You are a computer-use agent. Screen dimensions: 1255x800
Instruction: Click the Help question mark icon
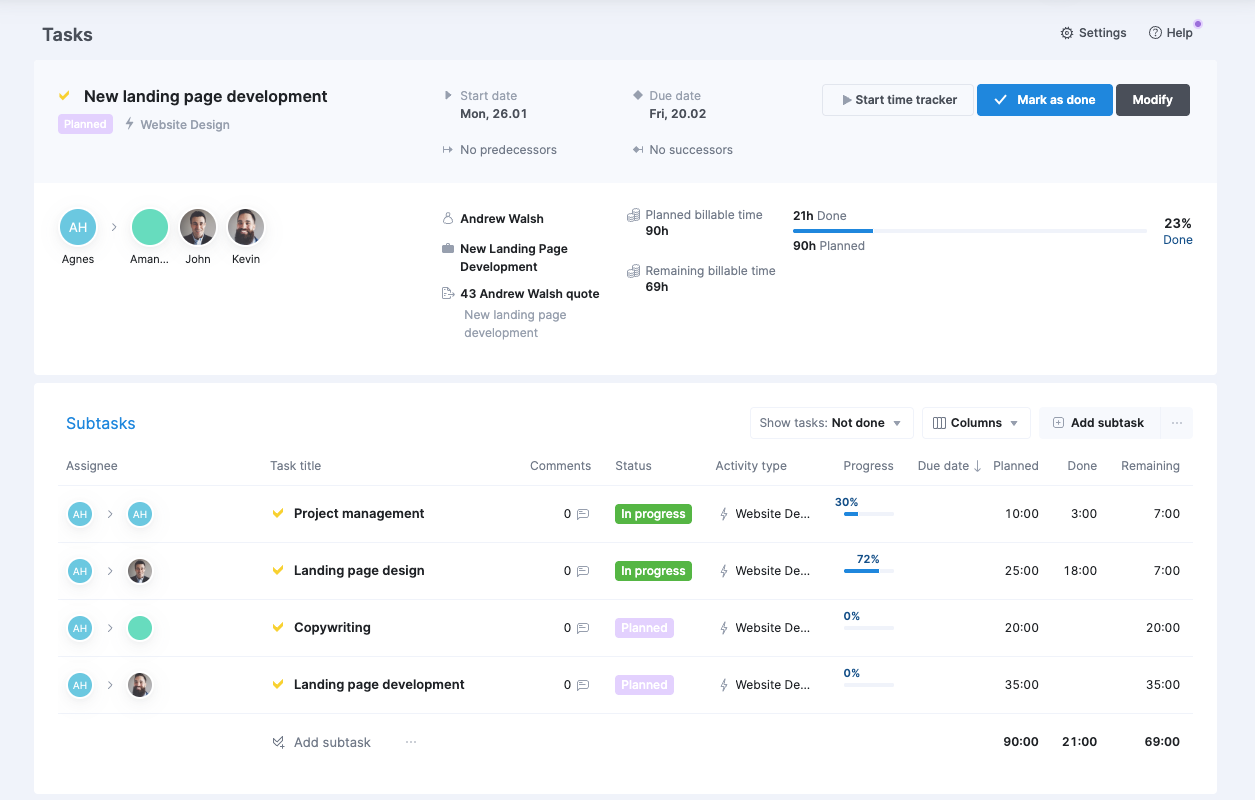(1155, 33)
